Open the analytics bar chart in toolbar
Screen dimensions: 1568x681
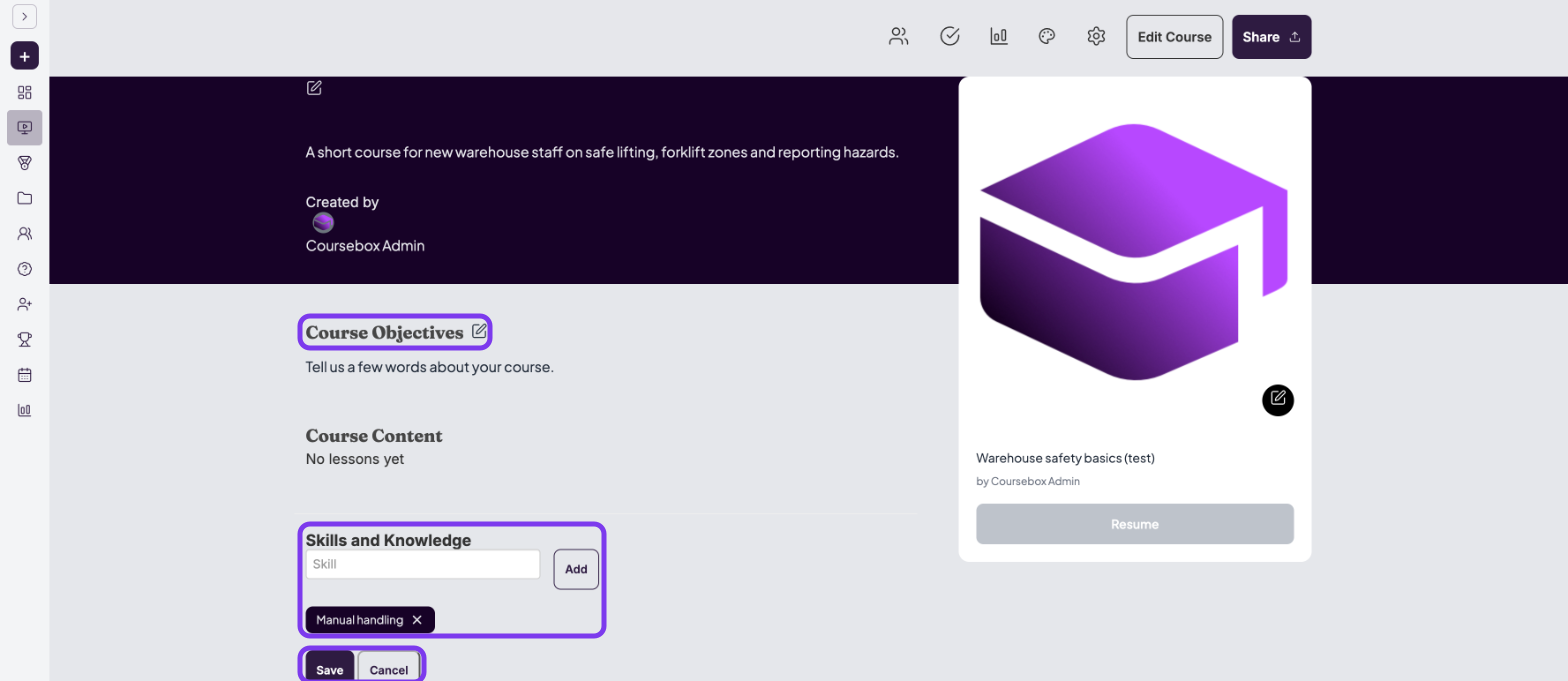click(x=999, y=37)
